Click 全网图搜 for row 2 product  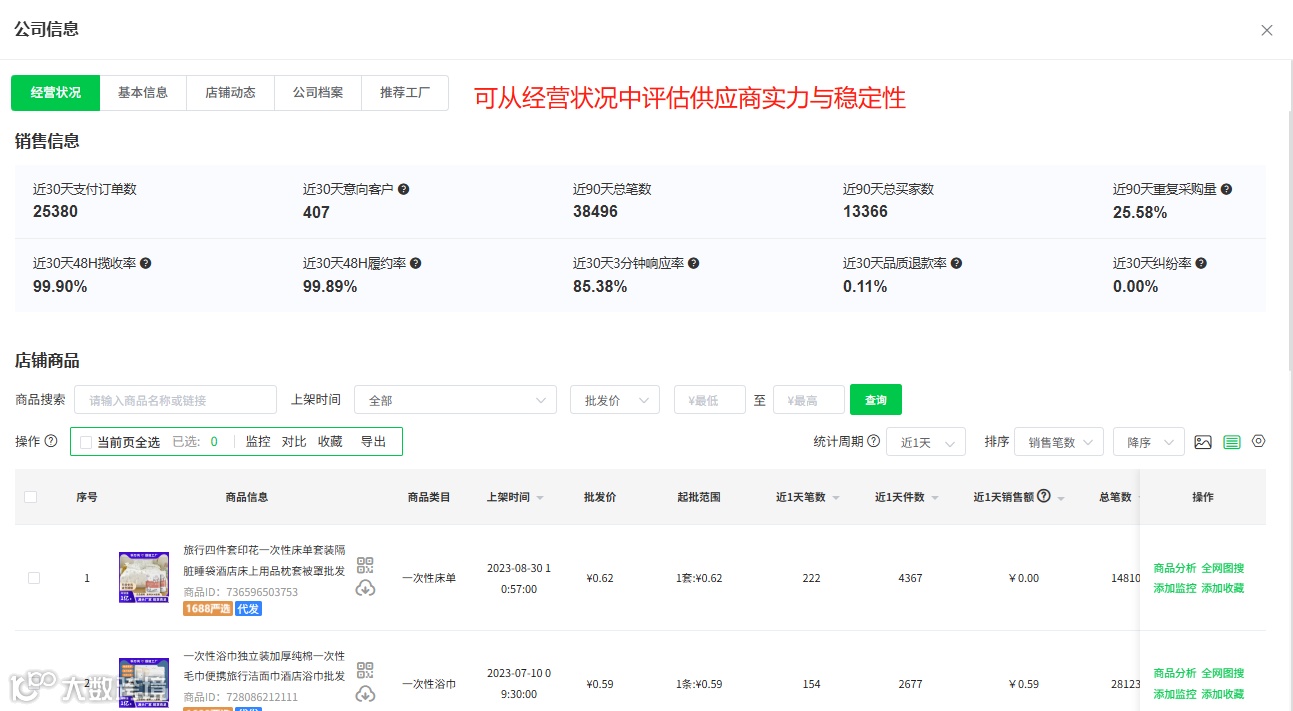(1223, 673)
